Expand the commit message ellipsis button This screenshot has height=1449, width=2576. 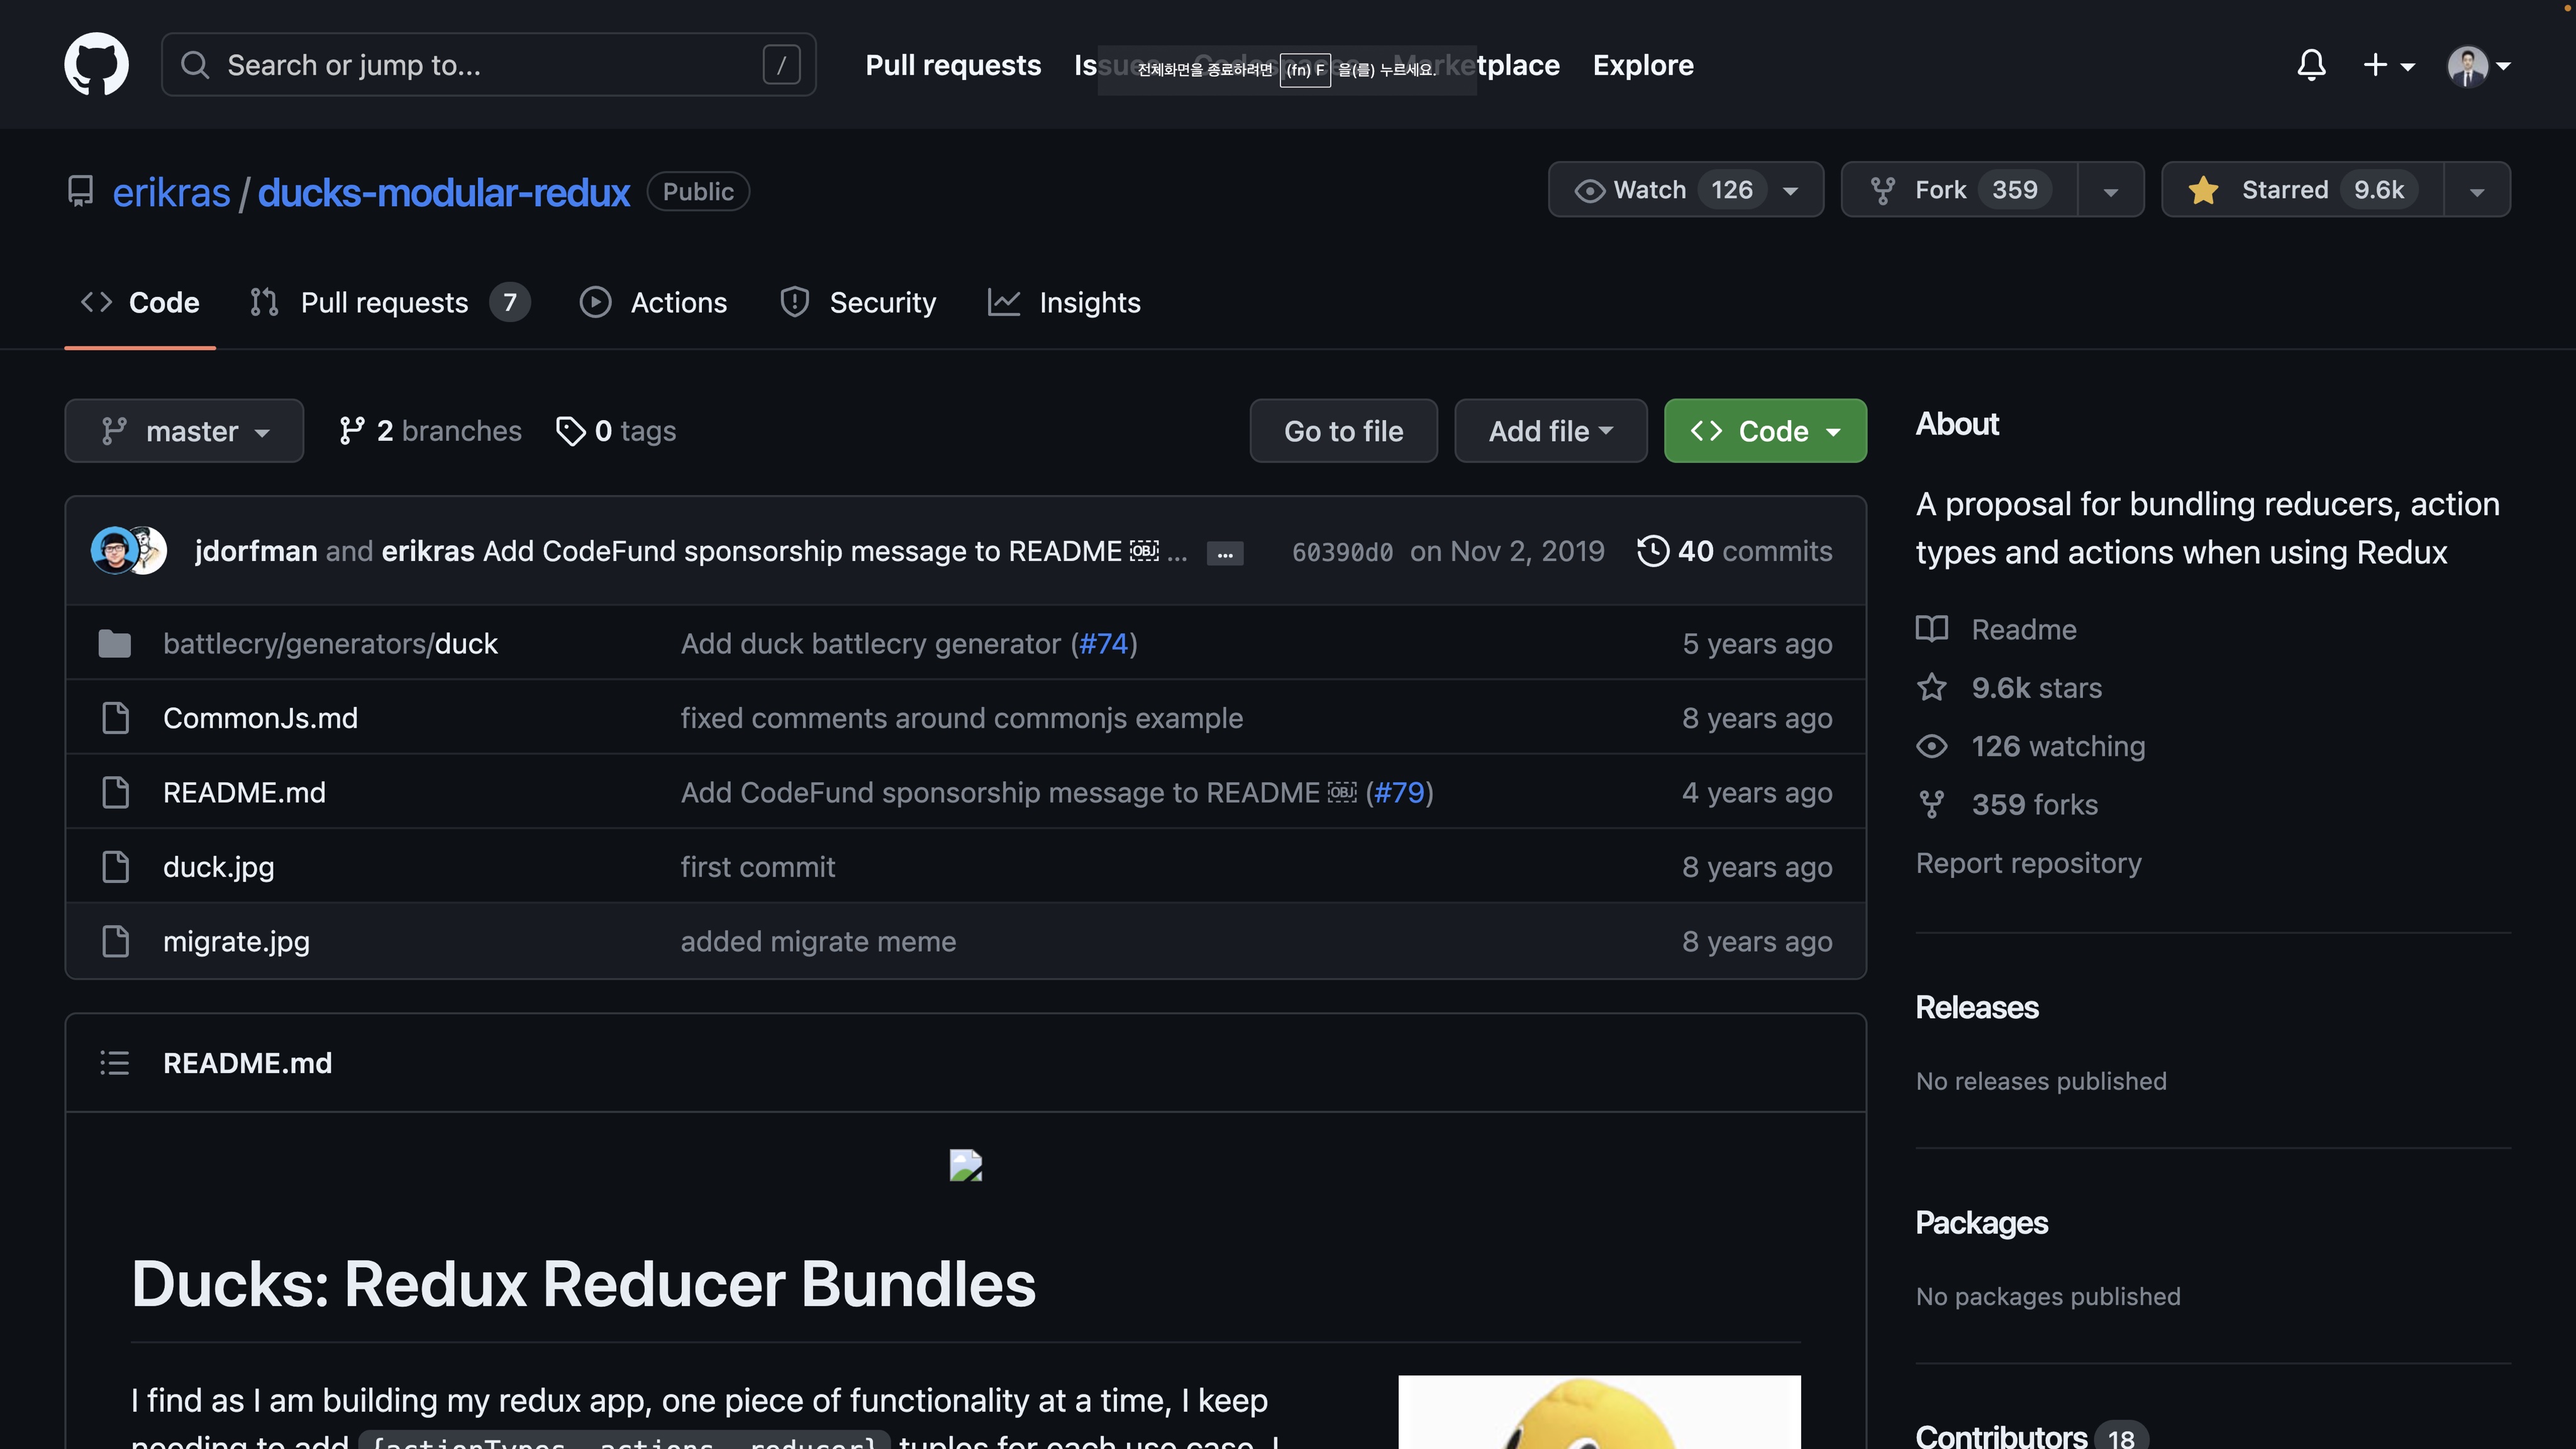coord(1224,553)
